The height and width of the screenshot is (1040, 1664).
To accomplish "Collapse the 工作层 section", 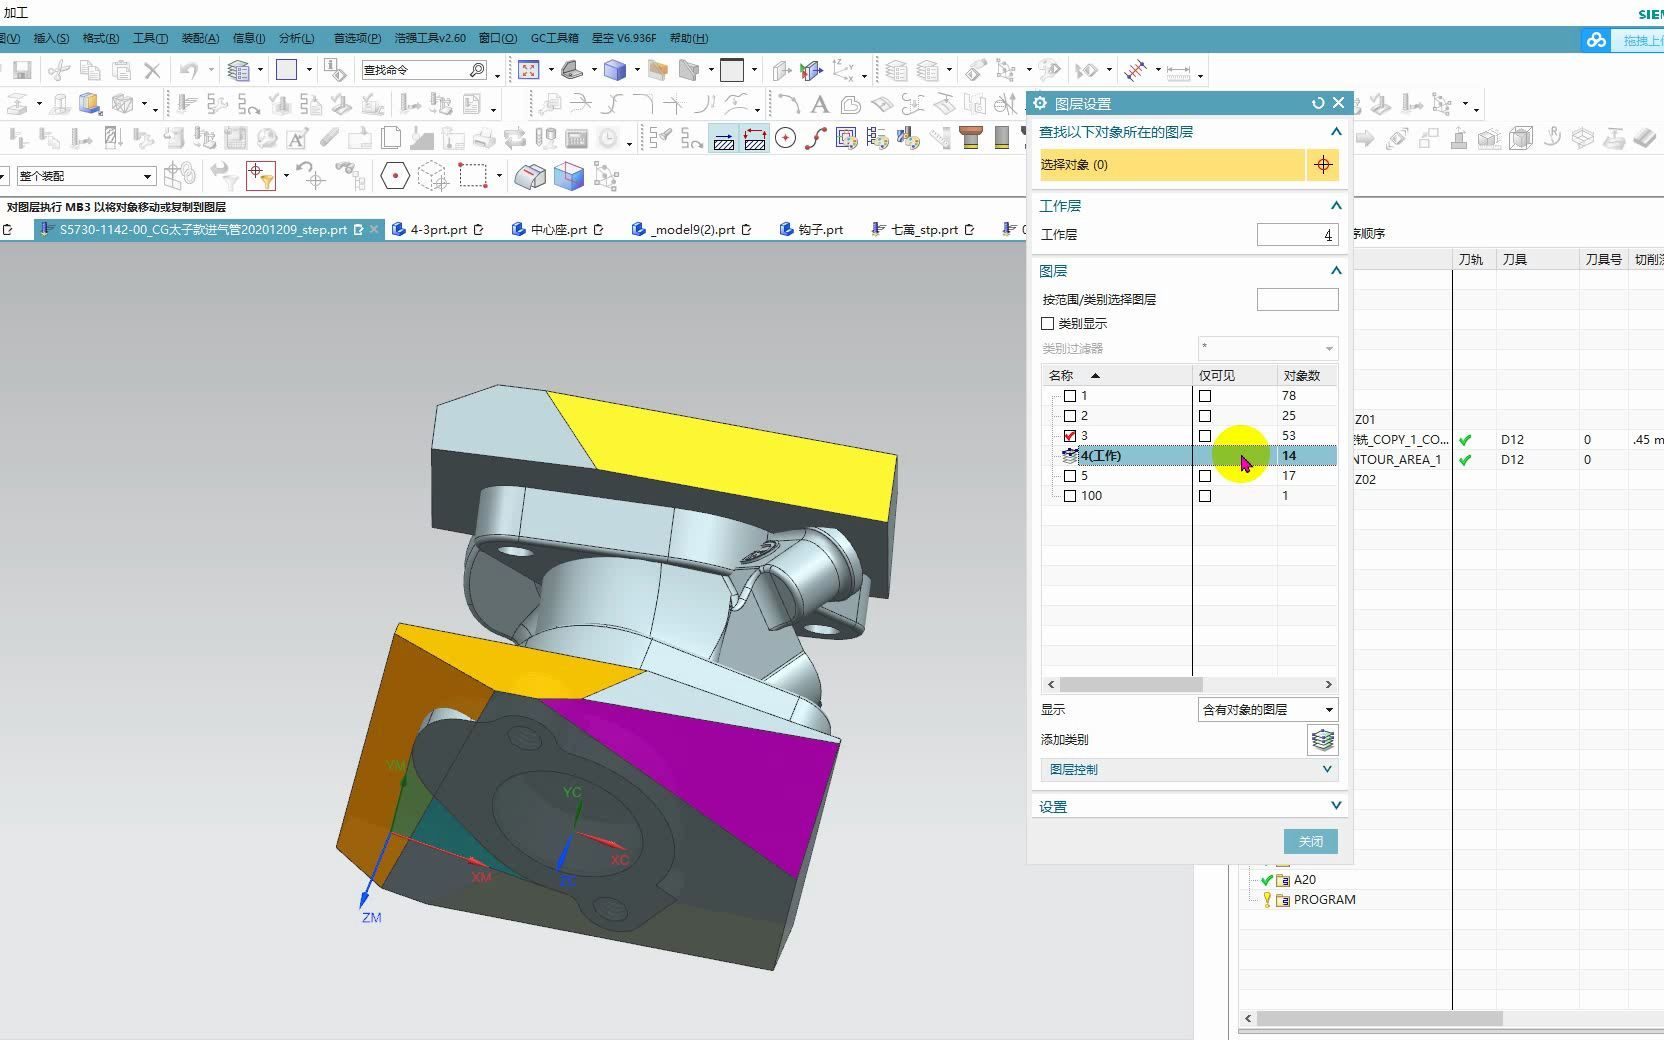I will (1335, 205).
